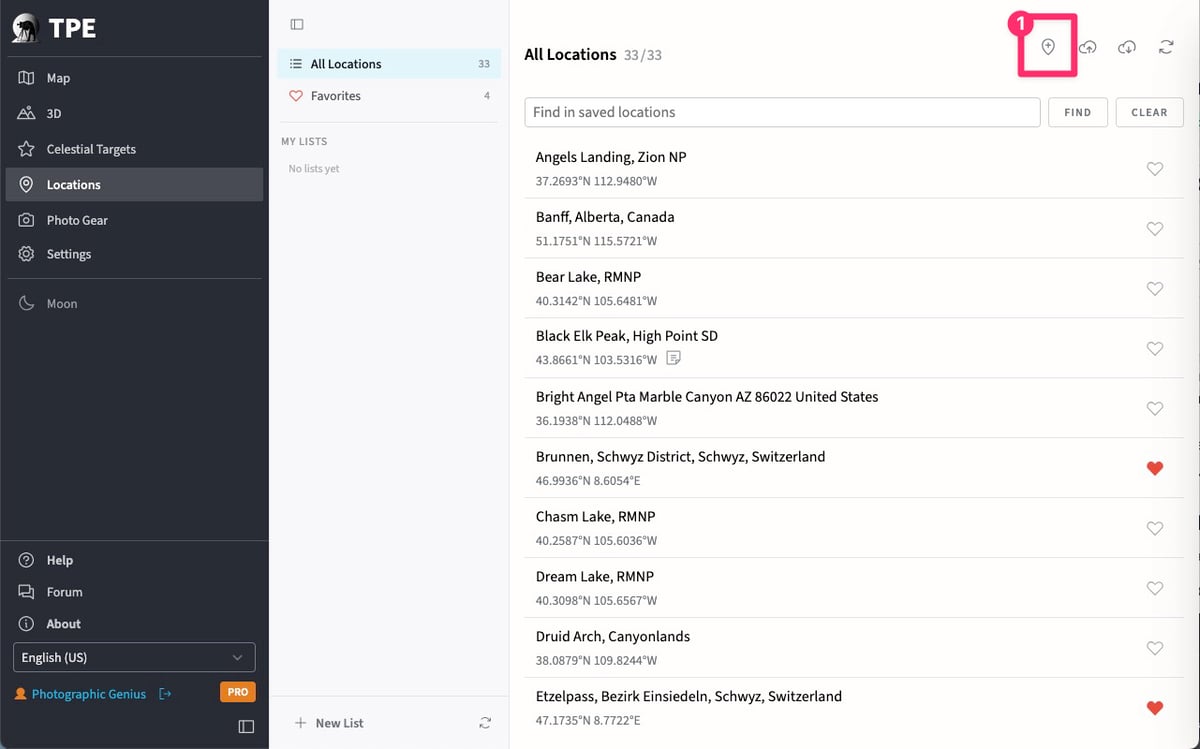Click the TPE logo

coord(54,28)
